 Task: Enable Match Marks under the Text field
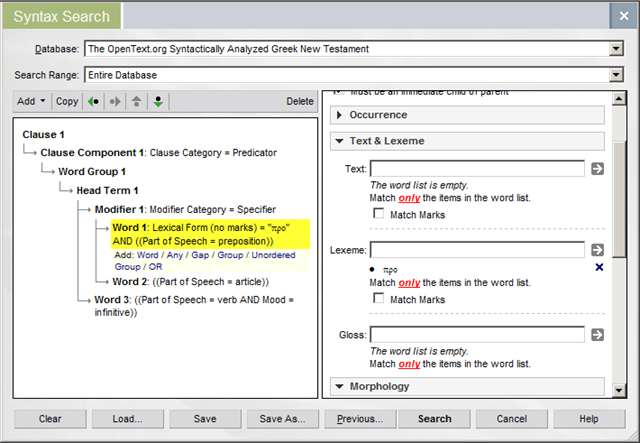tap(378, 215)
